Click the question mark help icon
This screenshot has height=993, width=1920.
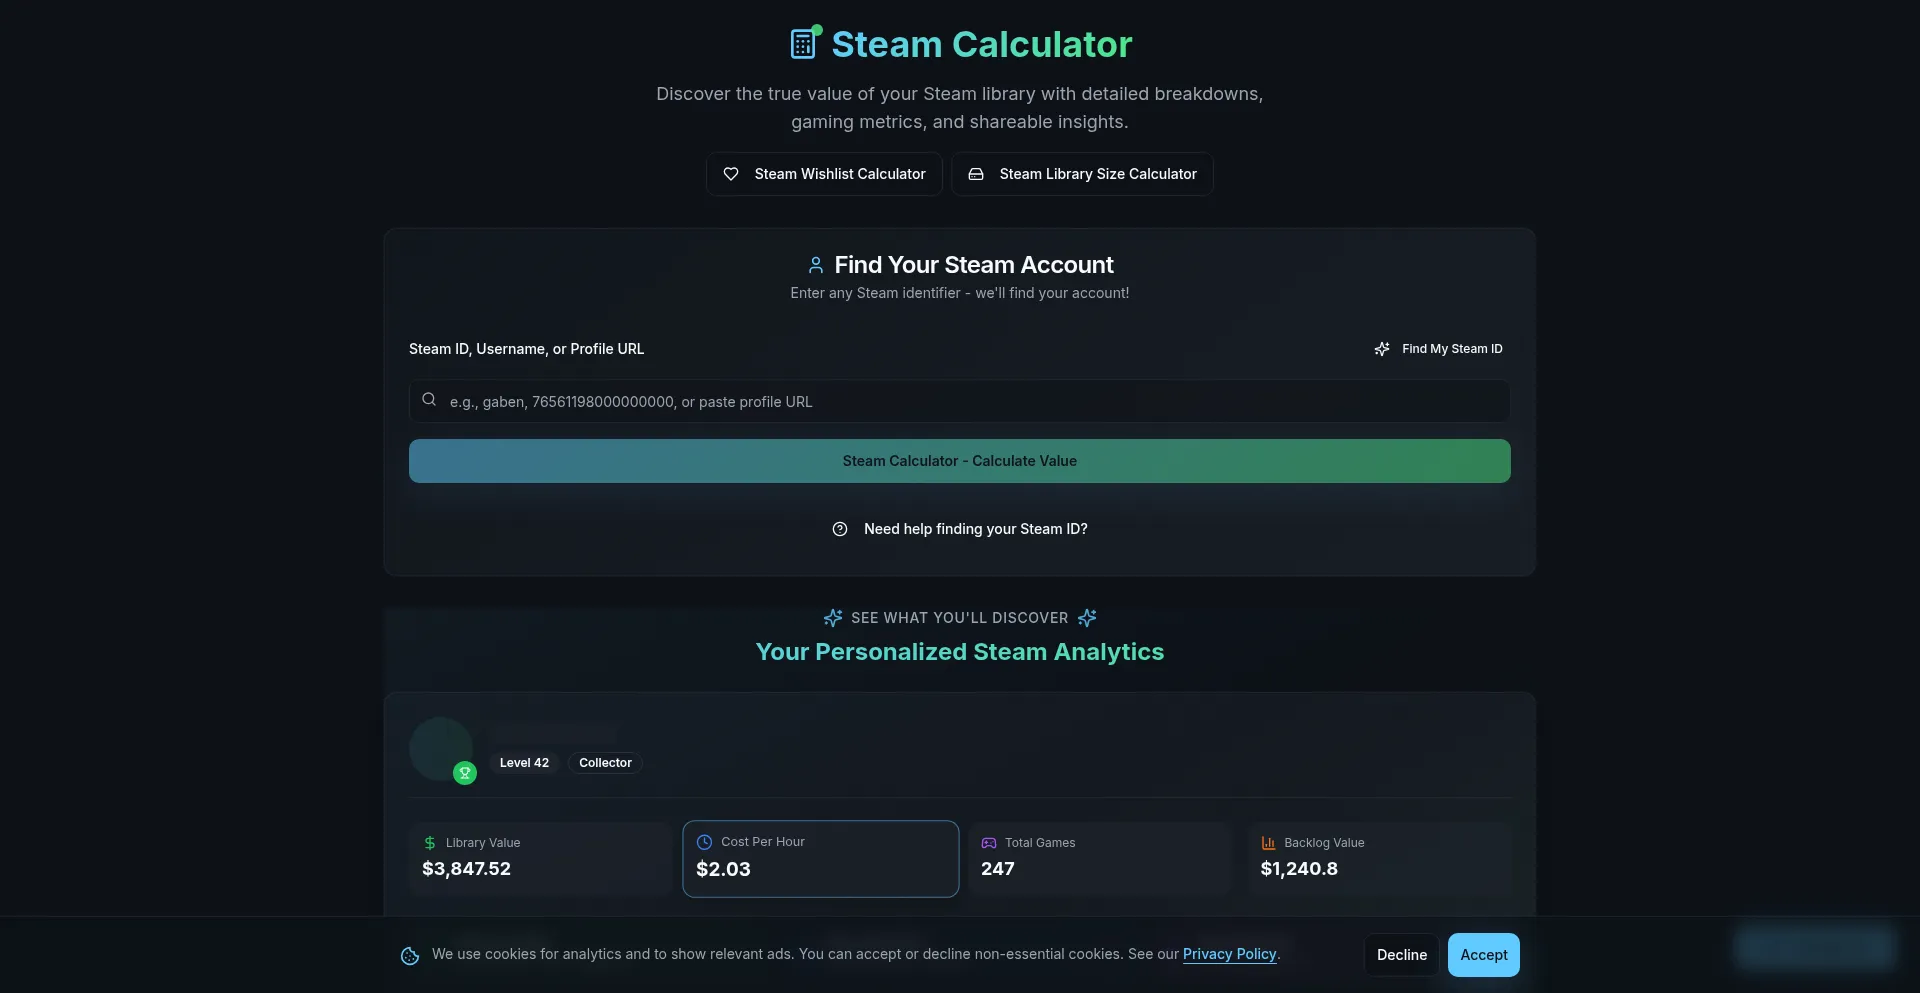click(840, 529)
